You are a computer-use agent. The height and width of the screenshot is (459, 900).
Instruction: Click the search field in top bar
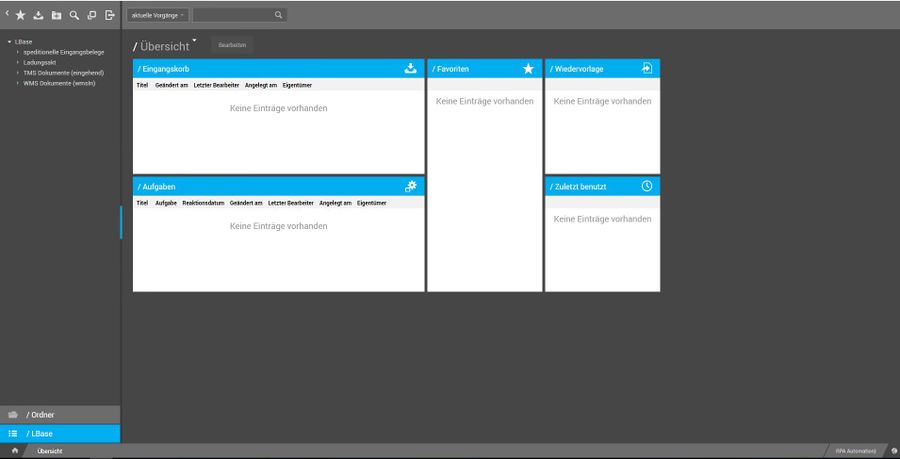[239, 15]
